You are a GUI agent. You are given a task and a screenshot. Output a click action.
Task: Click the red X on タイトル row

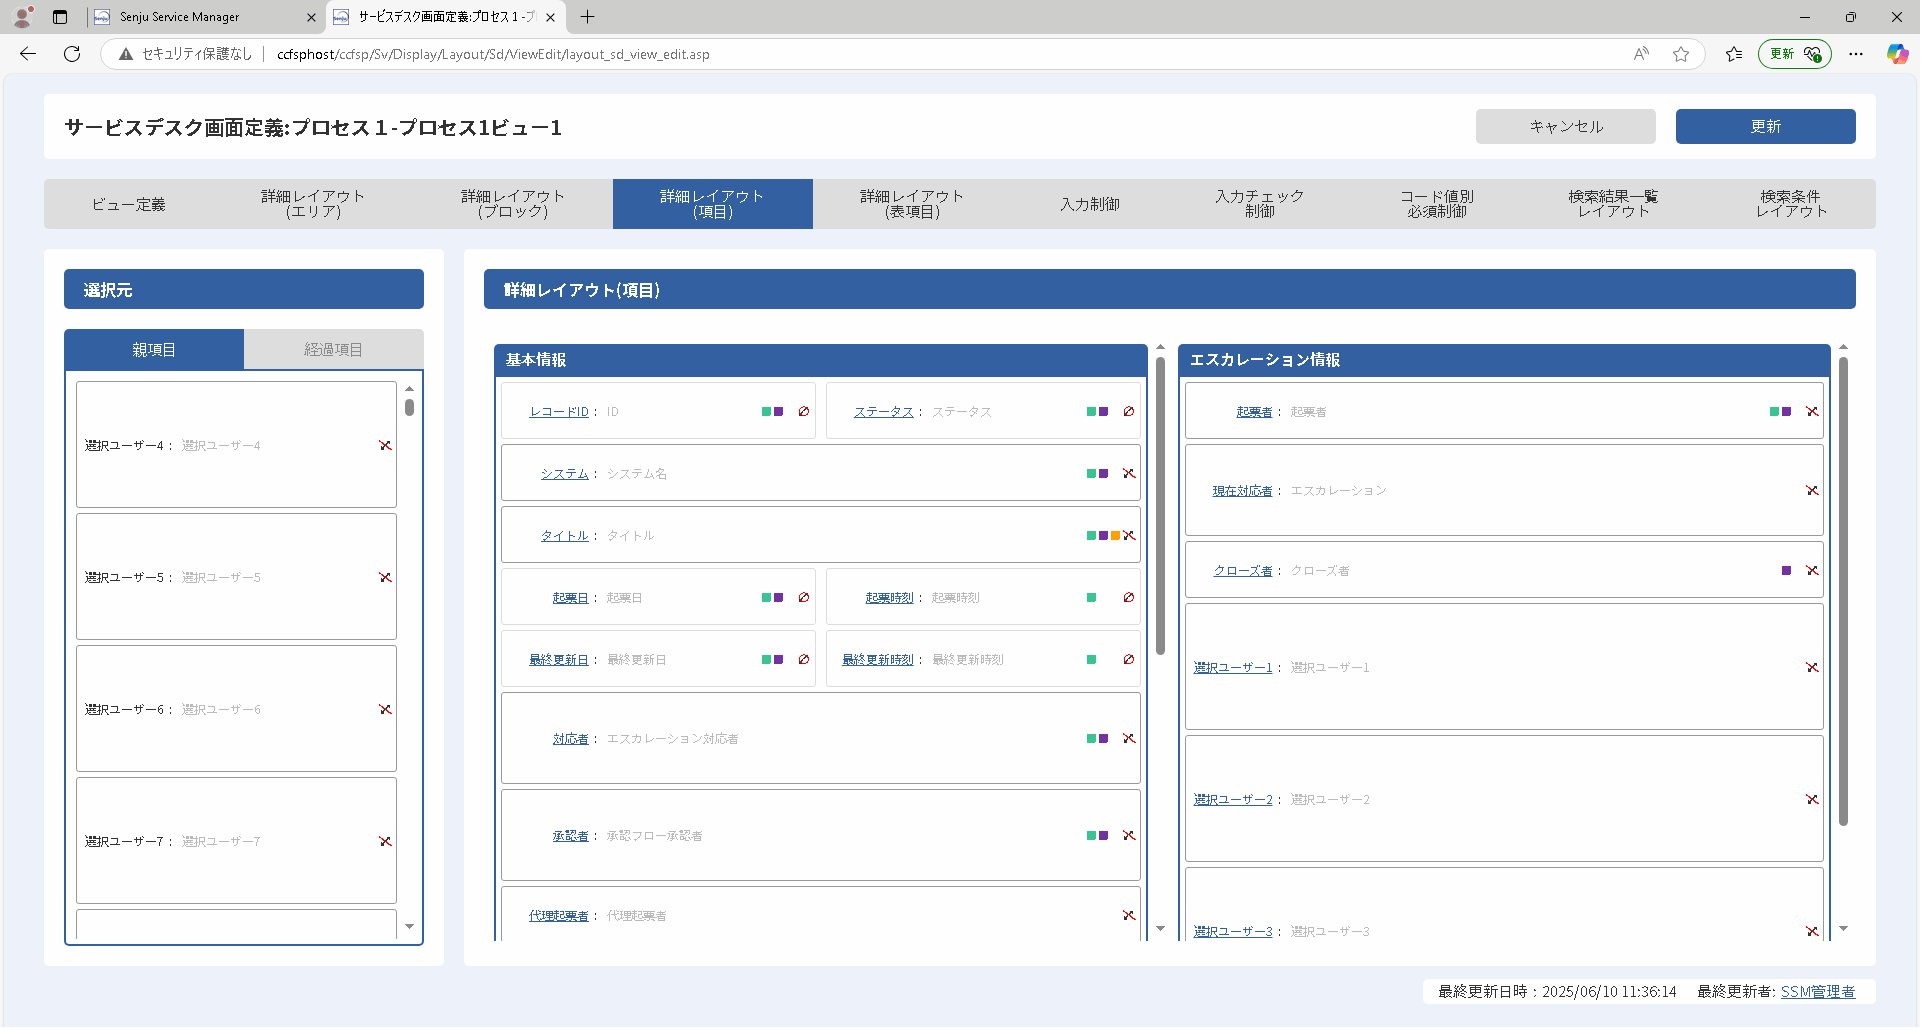coord(1129,536)
